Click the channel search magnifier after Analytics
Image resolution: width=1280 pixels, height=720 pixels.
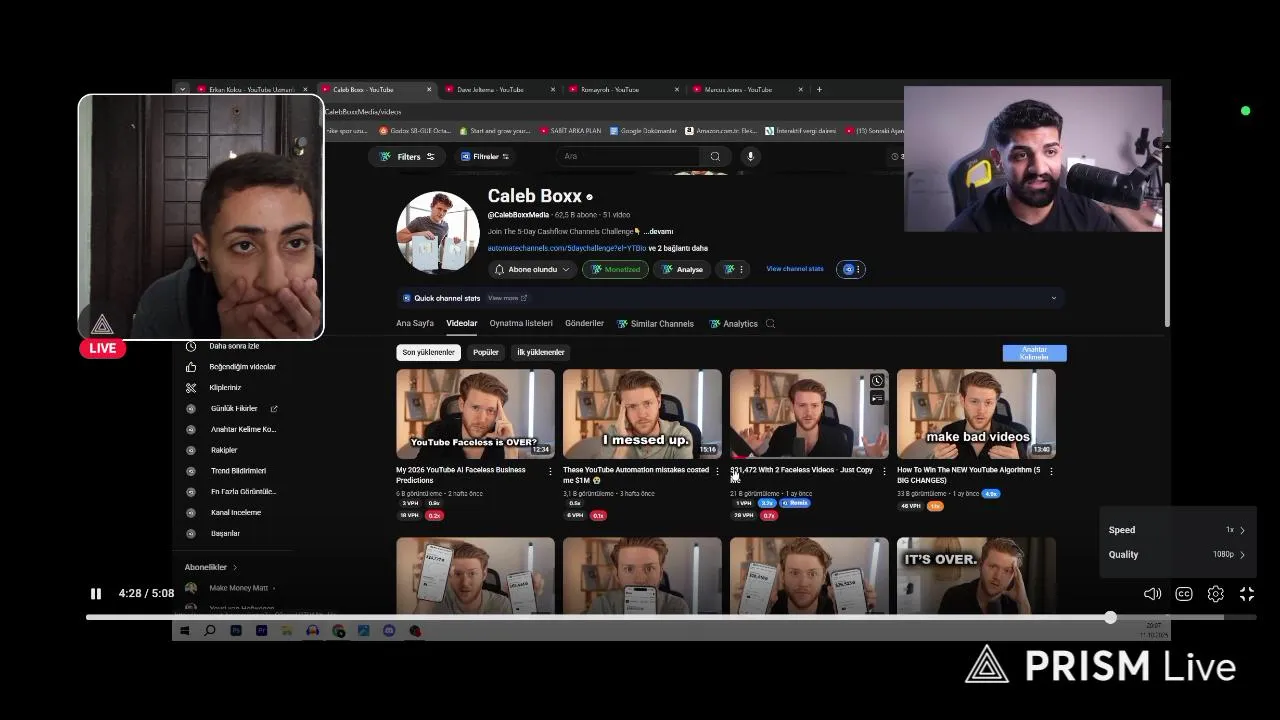[770, 324]
